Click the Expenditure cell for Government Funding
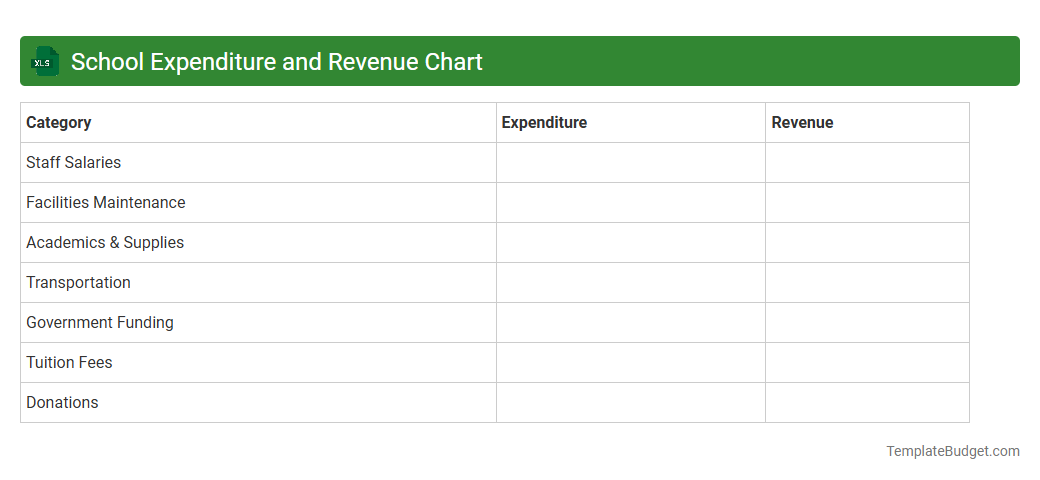 tap(631, 323)
